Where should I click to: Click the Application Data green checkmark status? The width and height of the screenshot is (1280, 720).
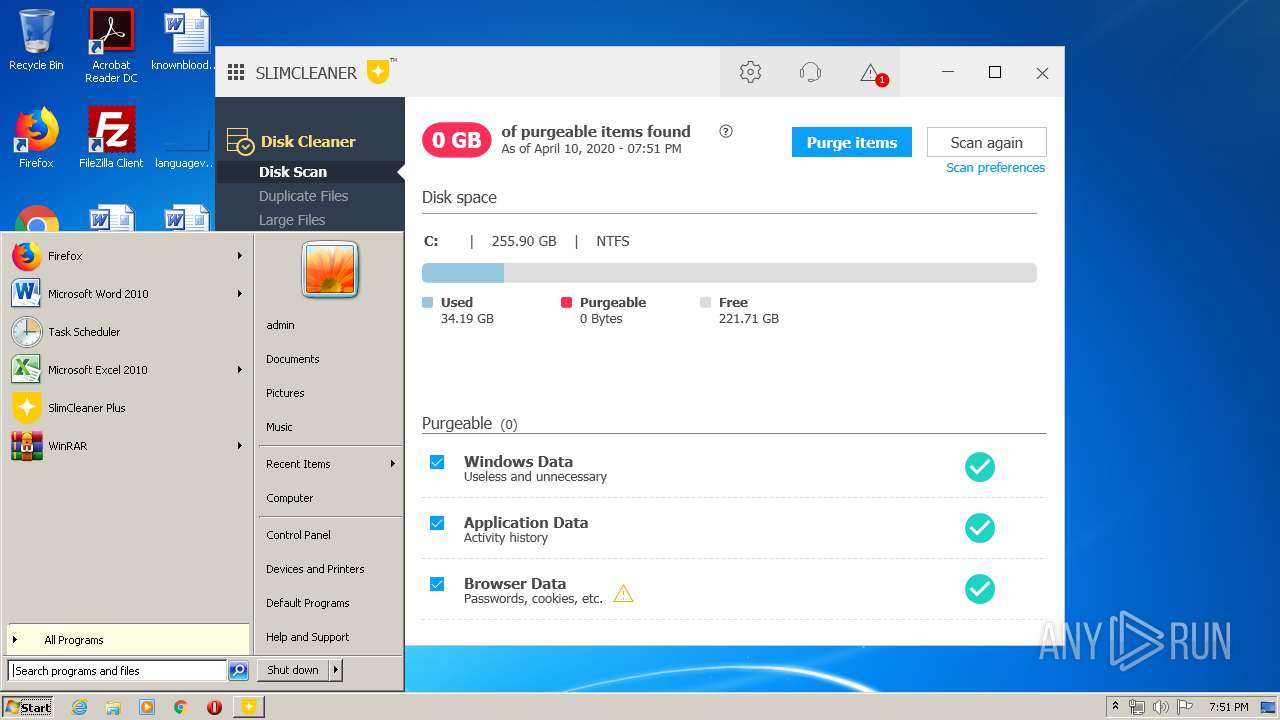coord(980,528)
